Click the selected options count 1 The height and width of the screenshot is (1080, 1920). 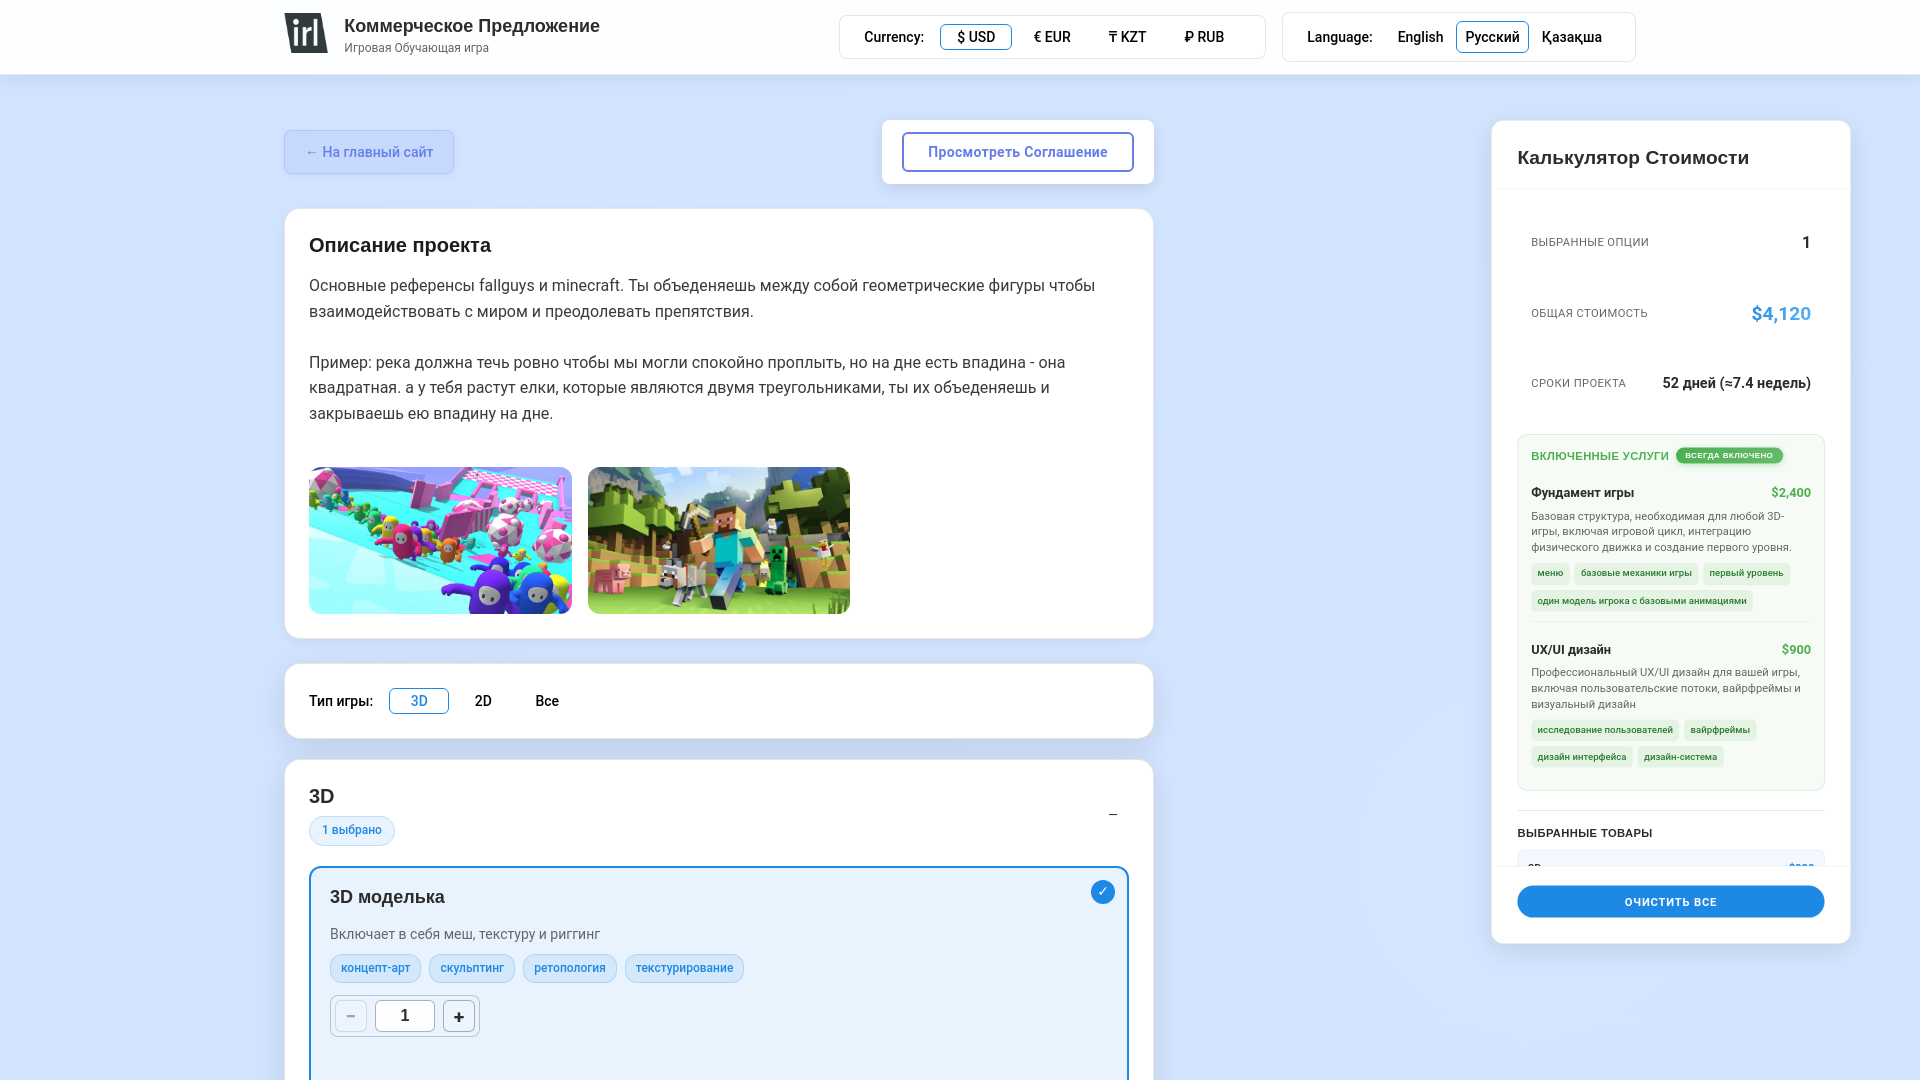pos(1806,243)
